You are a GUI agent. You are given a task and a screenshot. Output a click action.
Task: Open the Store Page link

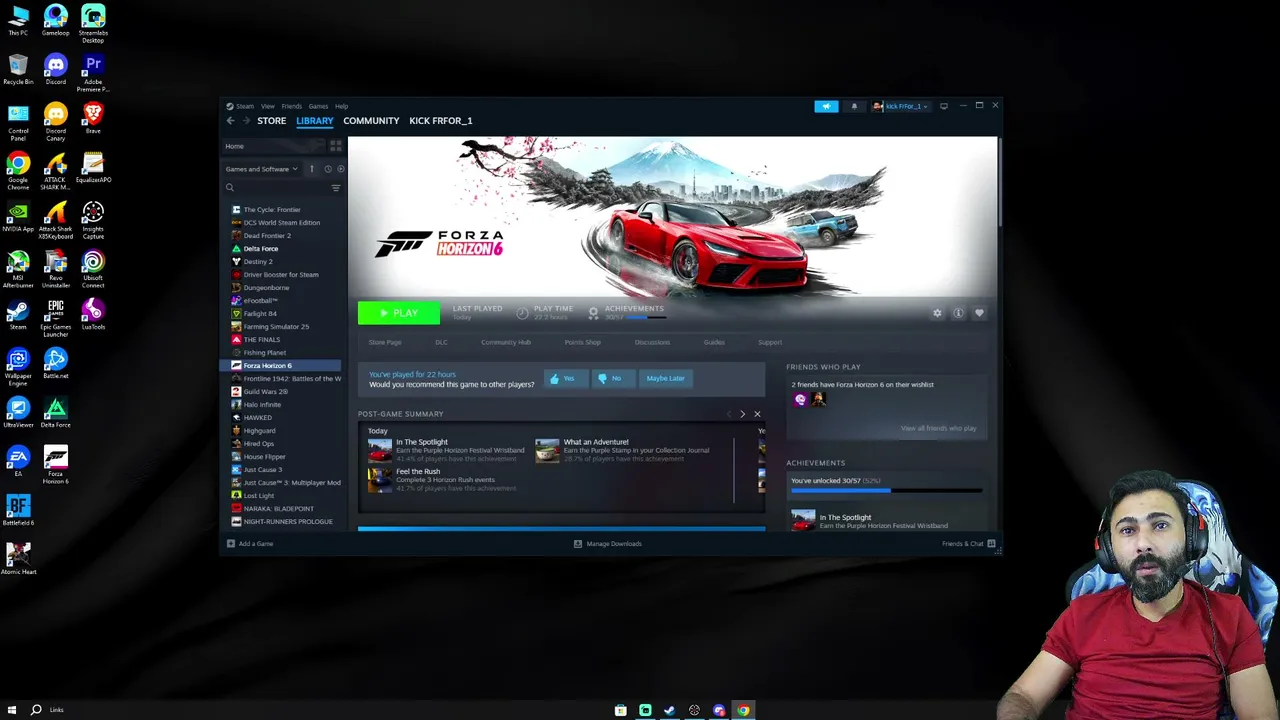[x=385, y=342]
